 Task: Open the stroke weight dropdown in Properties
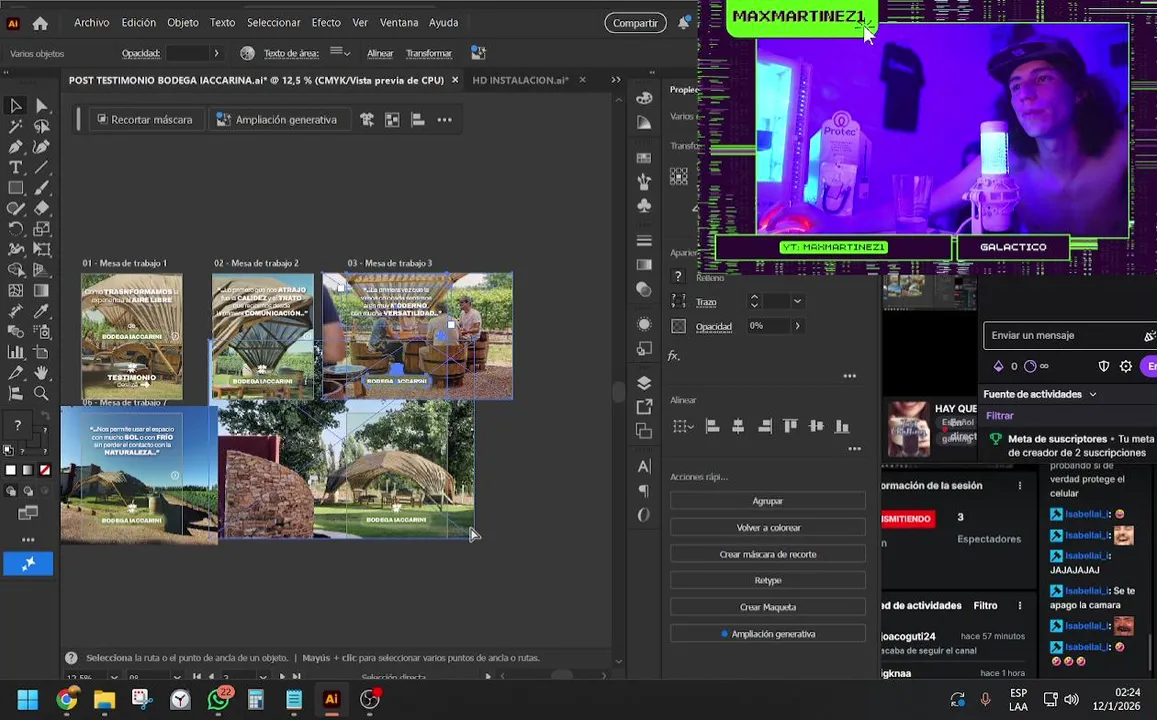[797, 301]
